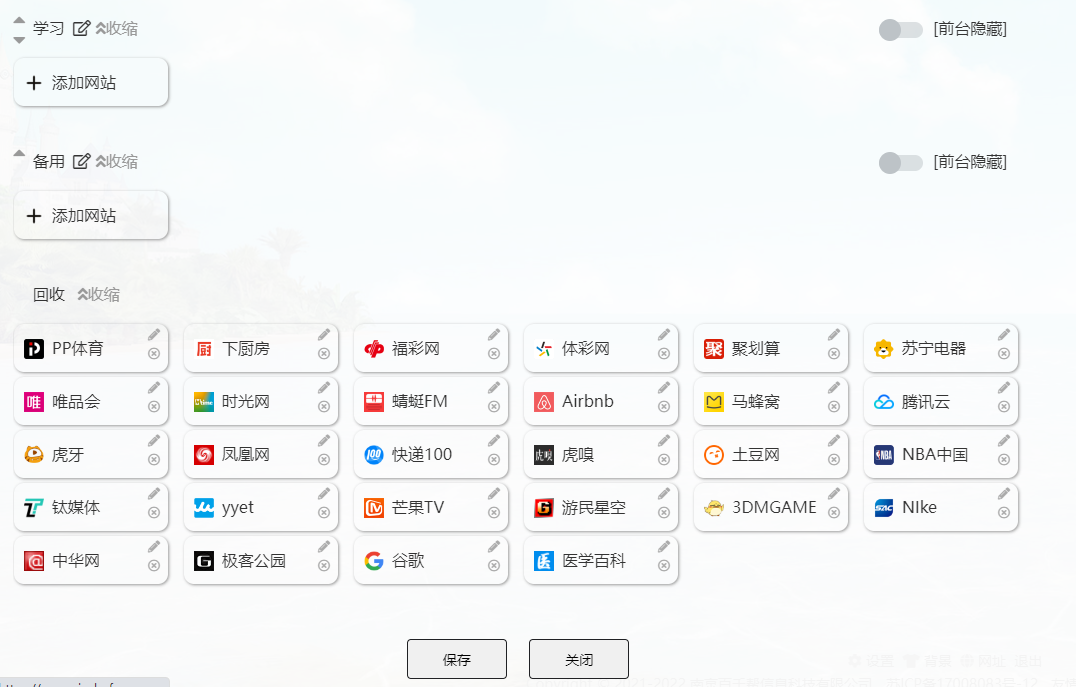Remove 苏宁电器 with its x icon
Screen dimensions: 1076x687
point(1004,353)
